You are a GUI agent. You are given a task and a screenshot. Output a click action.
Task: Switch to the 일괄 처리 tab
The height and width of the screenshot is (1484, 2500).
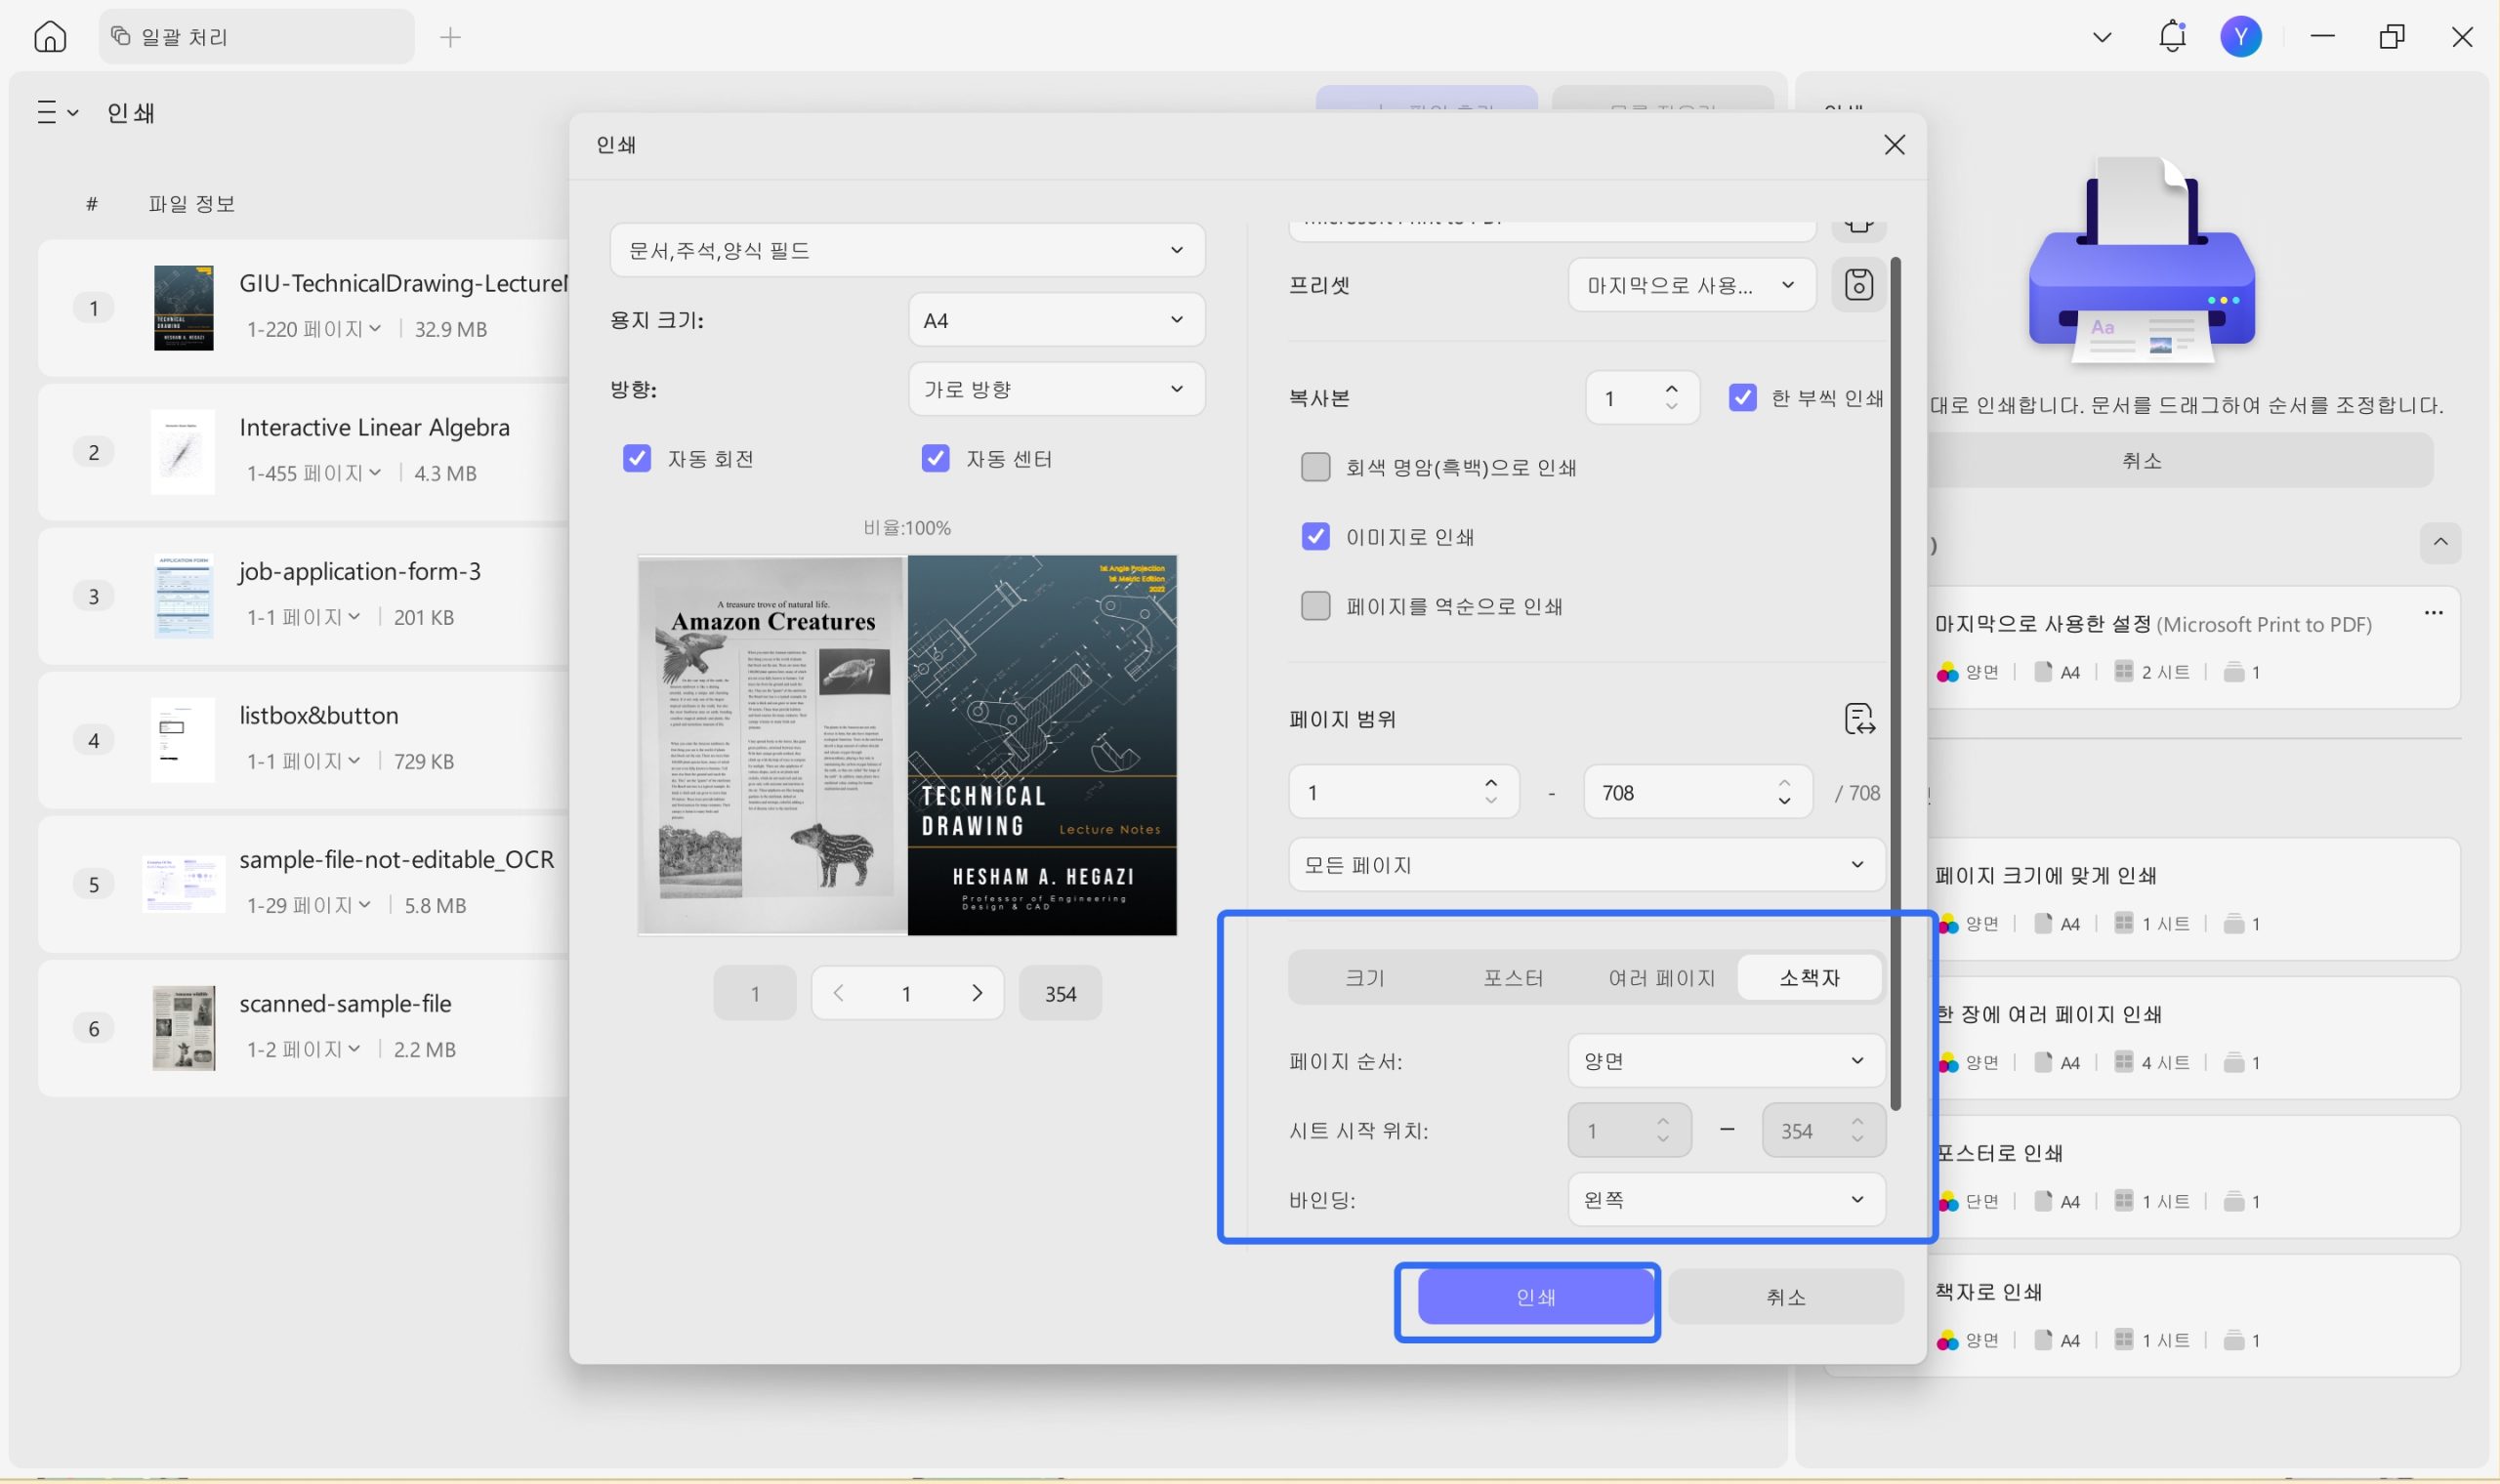point(256,37)
